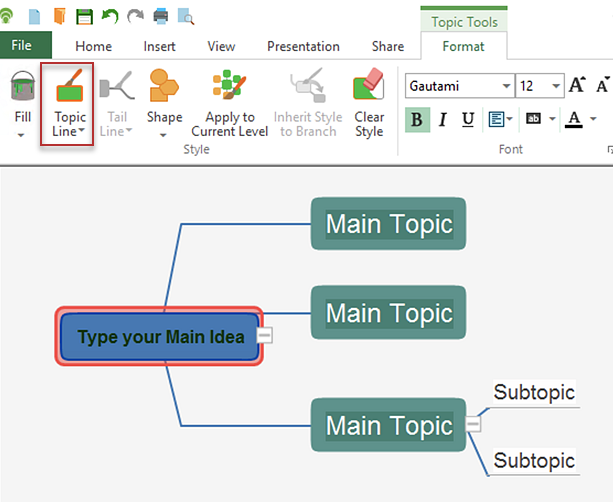Switch to the View tab
Viewport: 613px width, 502px height.
click(x=221, y=46)
